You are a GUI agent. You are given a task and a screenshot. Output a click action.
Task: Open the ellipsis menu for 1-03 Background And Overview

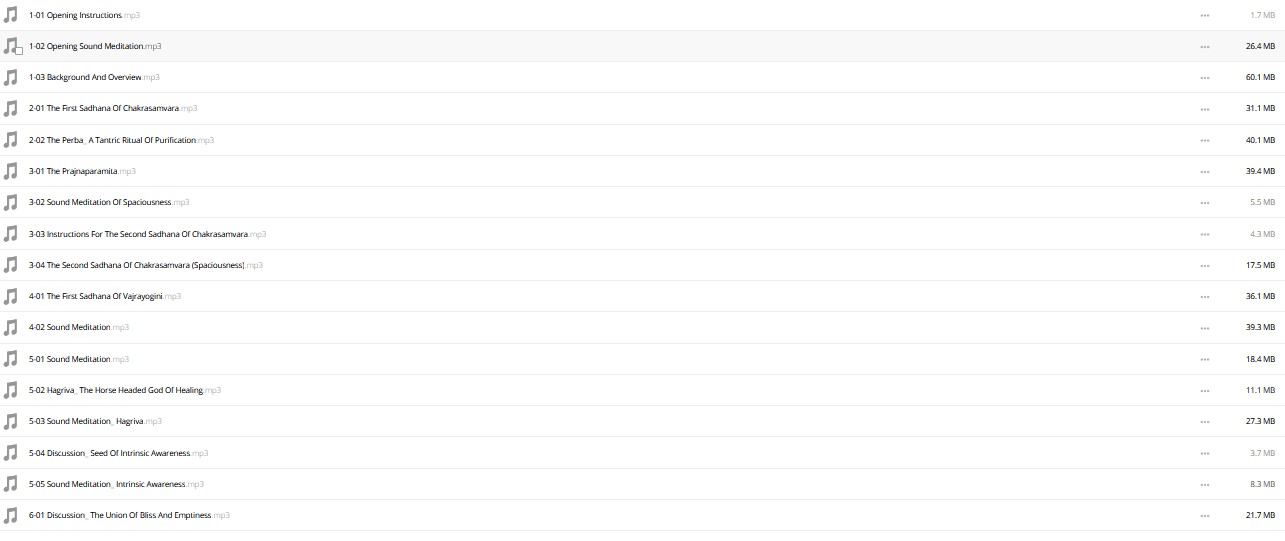pyautogui.click(x=1204, y=77)
